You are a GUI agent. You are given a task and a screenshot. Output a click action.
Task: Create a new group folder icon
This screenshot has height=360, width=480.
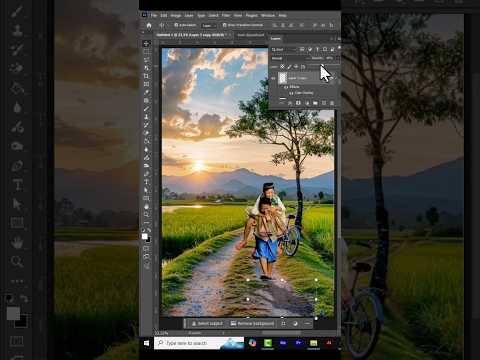(315, 103)
